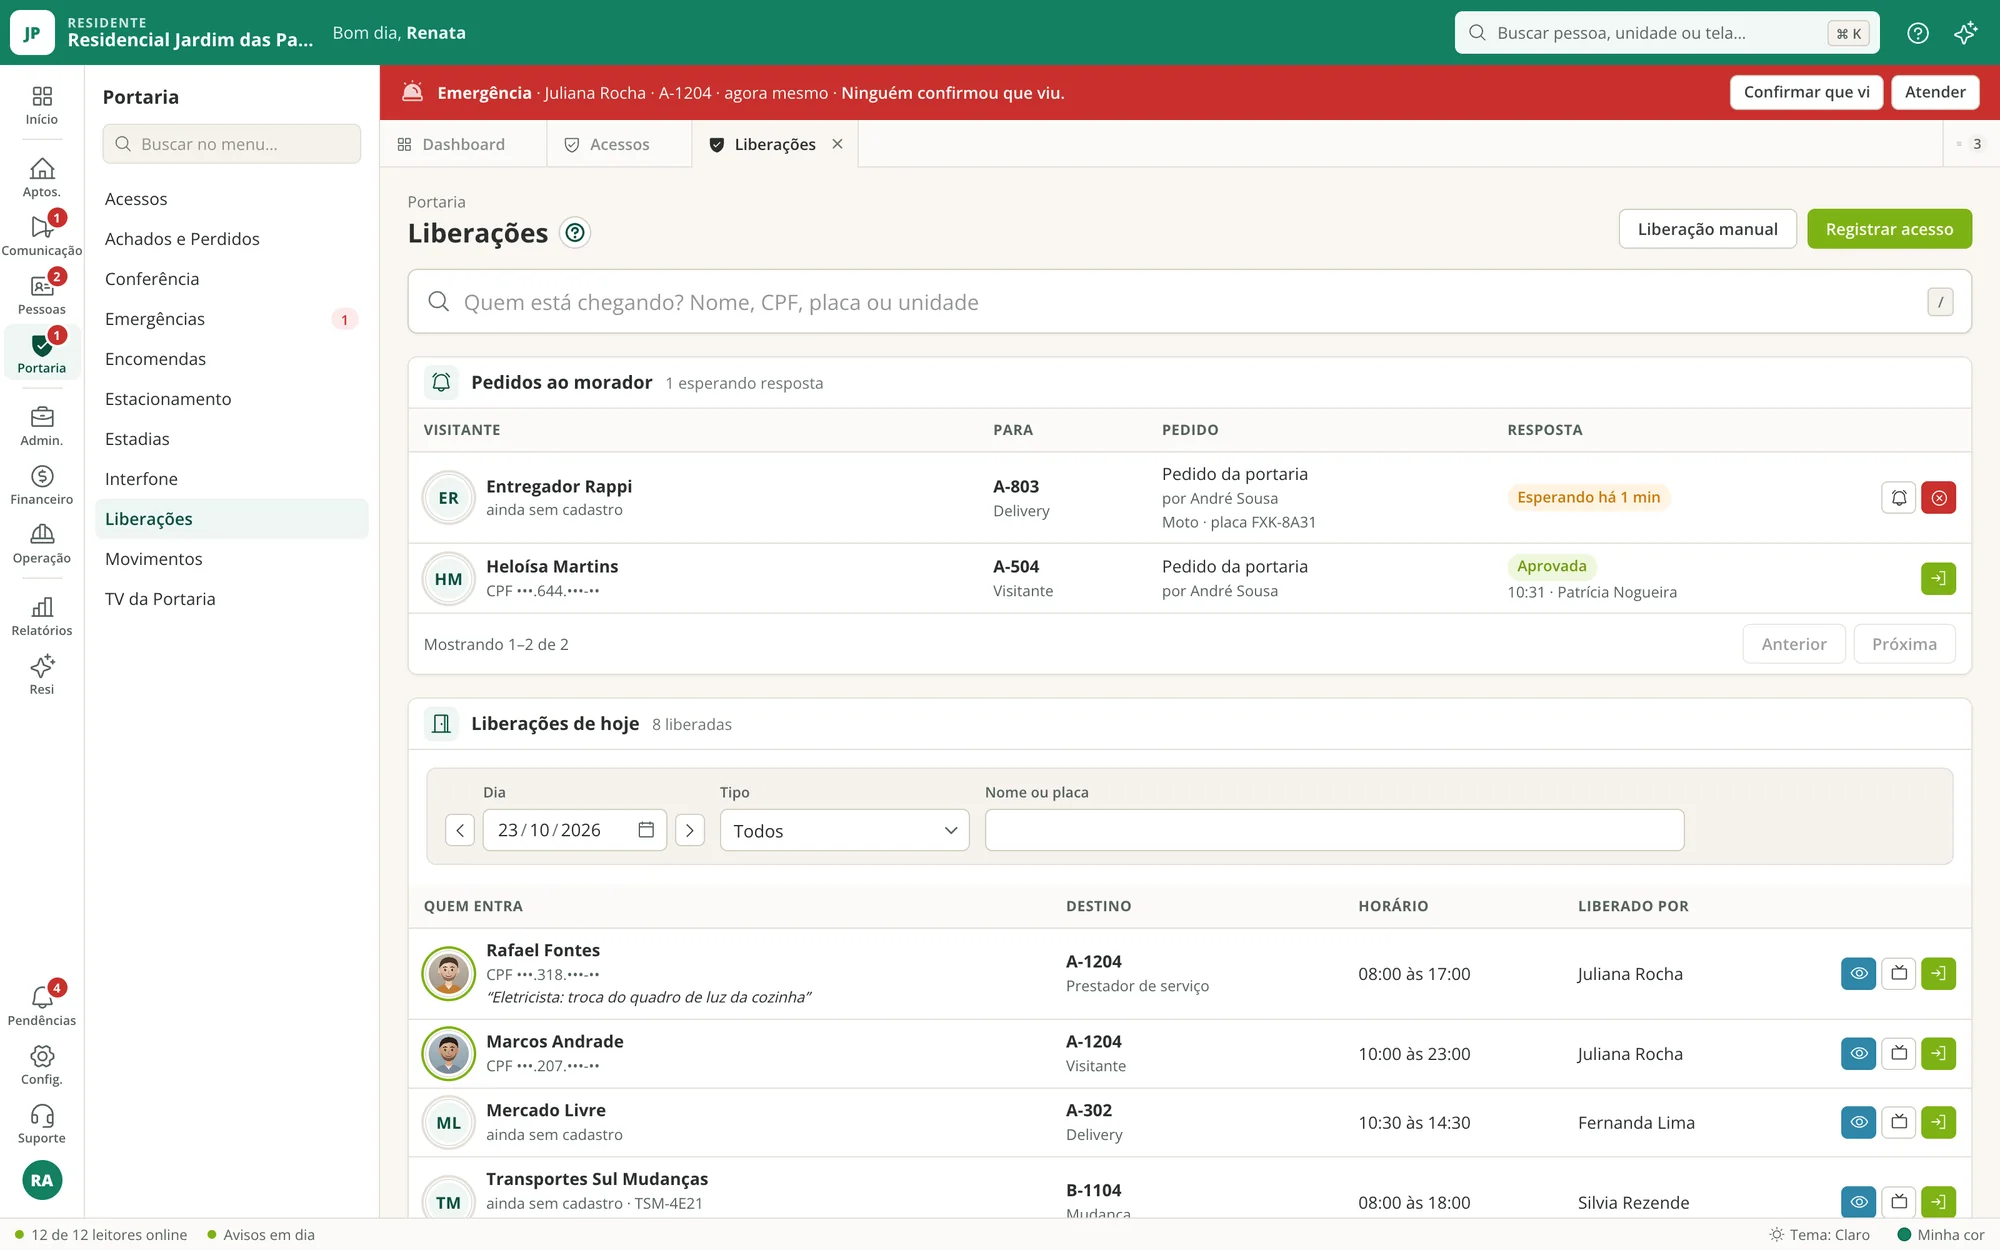This screenshot has width=2000, height=1250.
Task: Focus the Quem está chegando search field
Action: coord(1189,302)
